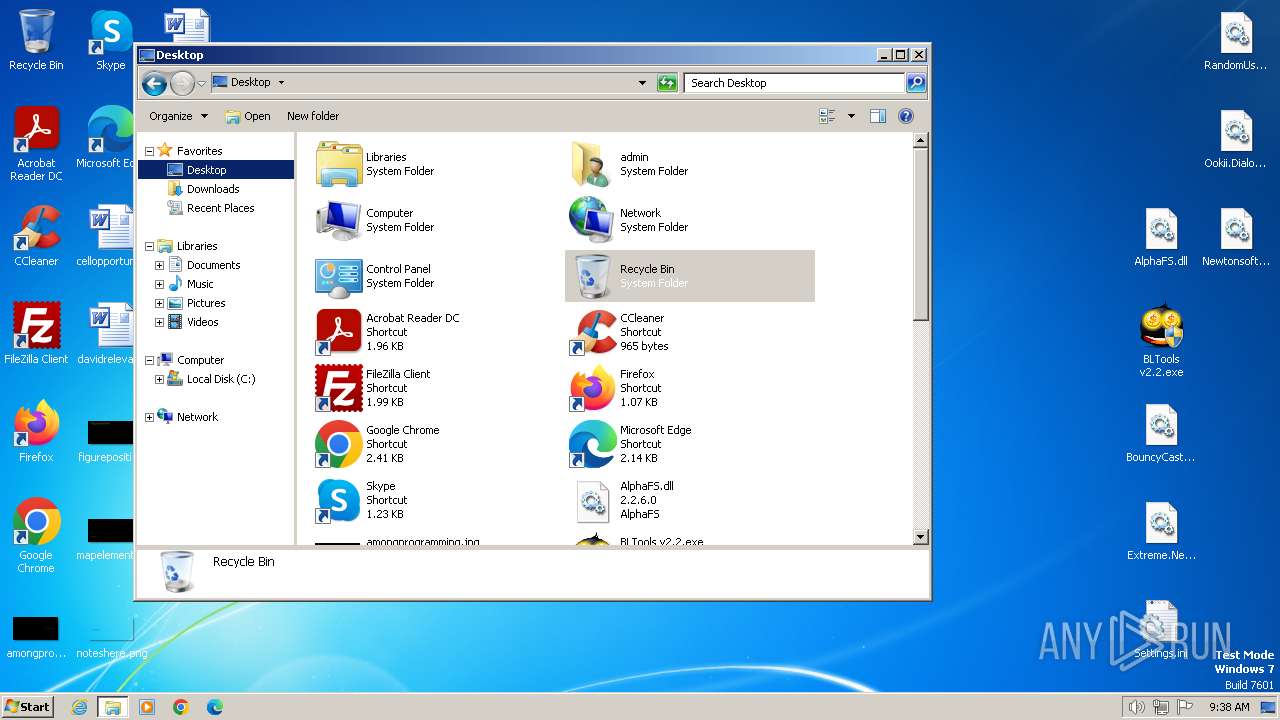The height and width of the screenshot is (720, 1280).
Task: Toggle the preview pane button
Action: pos(877,116)
